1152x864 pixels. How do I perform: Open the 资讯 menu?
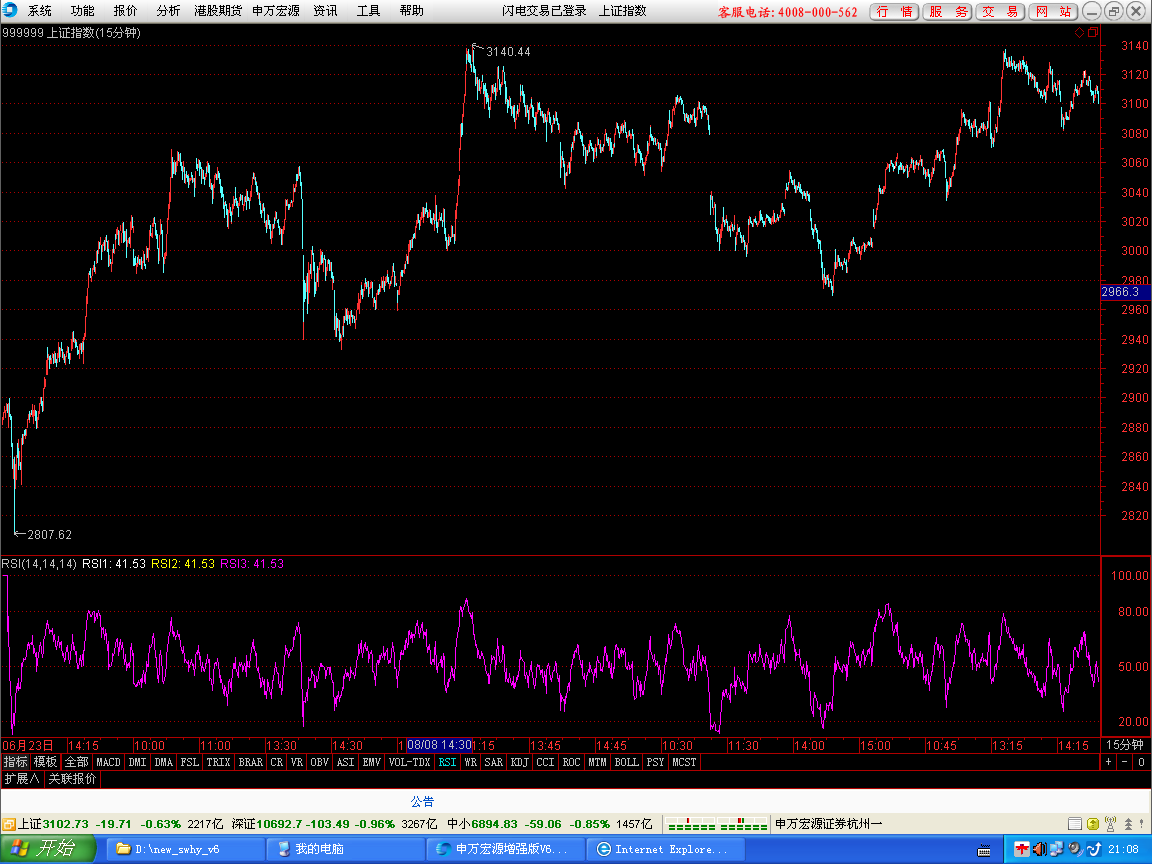[x=325, y=11]
